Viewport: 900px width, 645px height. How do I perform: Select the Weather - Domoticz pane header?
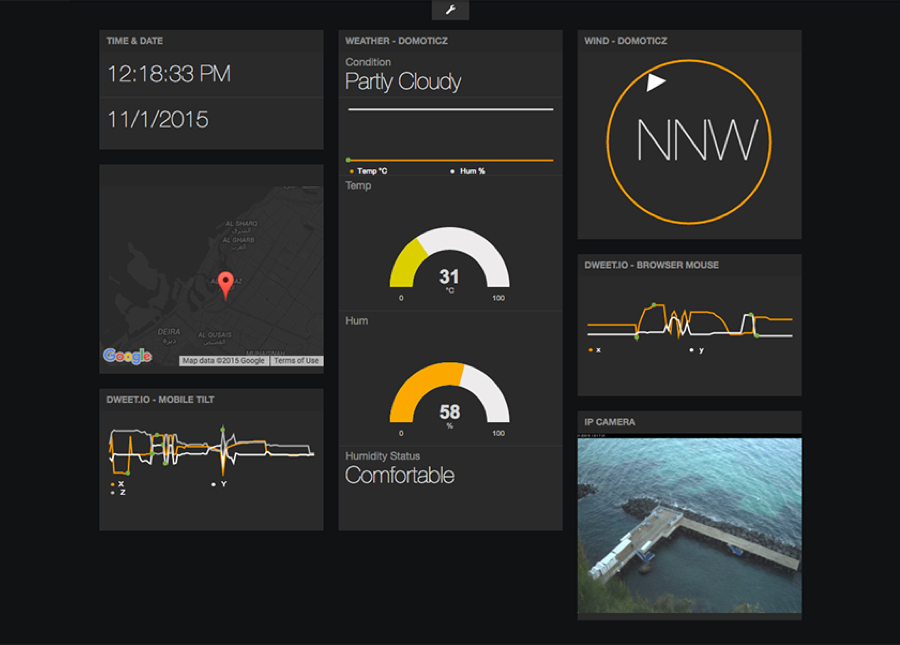tap(394, 41)
